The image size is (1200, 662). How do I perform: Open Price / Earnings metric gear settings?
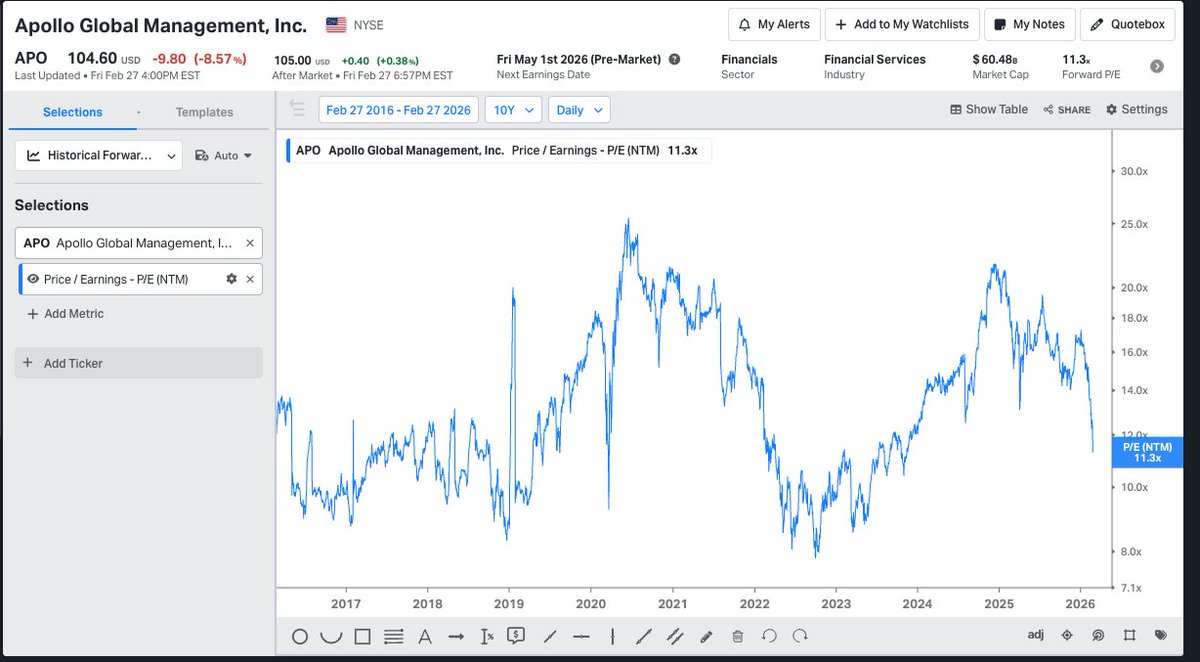(x=232, y=279)
